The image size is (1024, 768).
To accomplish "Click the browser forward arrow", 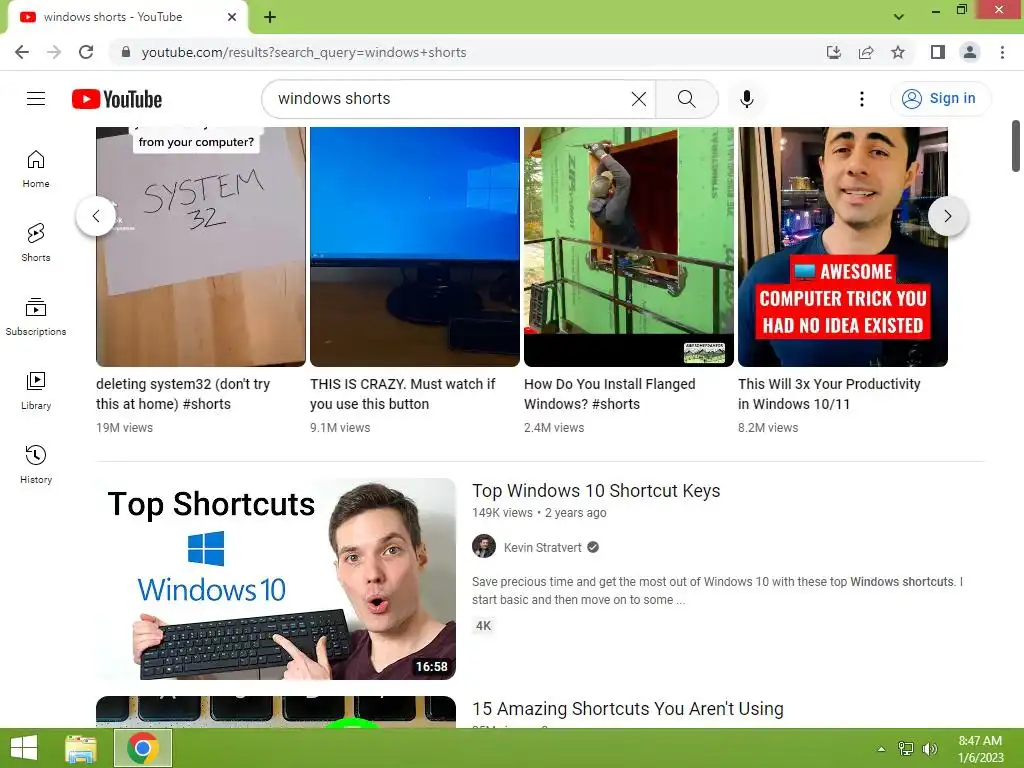I will [54, 52].
